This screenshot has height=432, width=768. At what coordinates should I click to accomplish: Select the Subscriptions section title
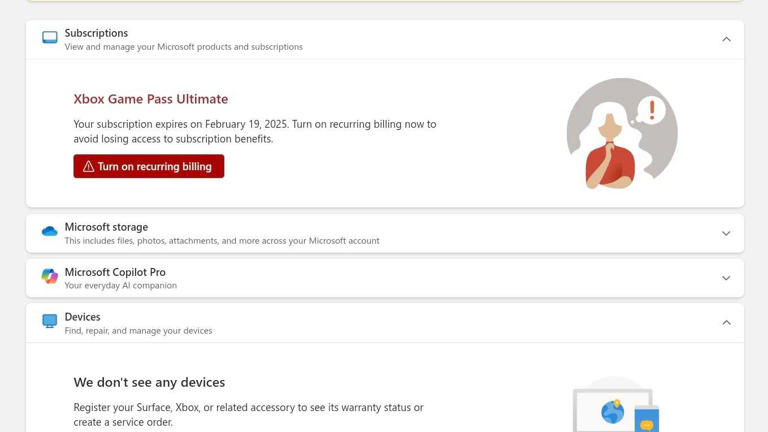tap(96, 33)
